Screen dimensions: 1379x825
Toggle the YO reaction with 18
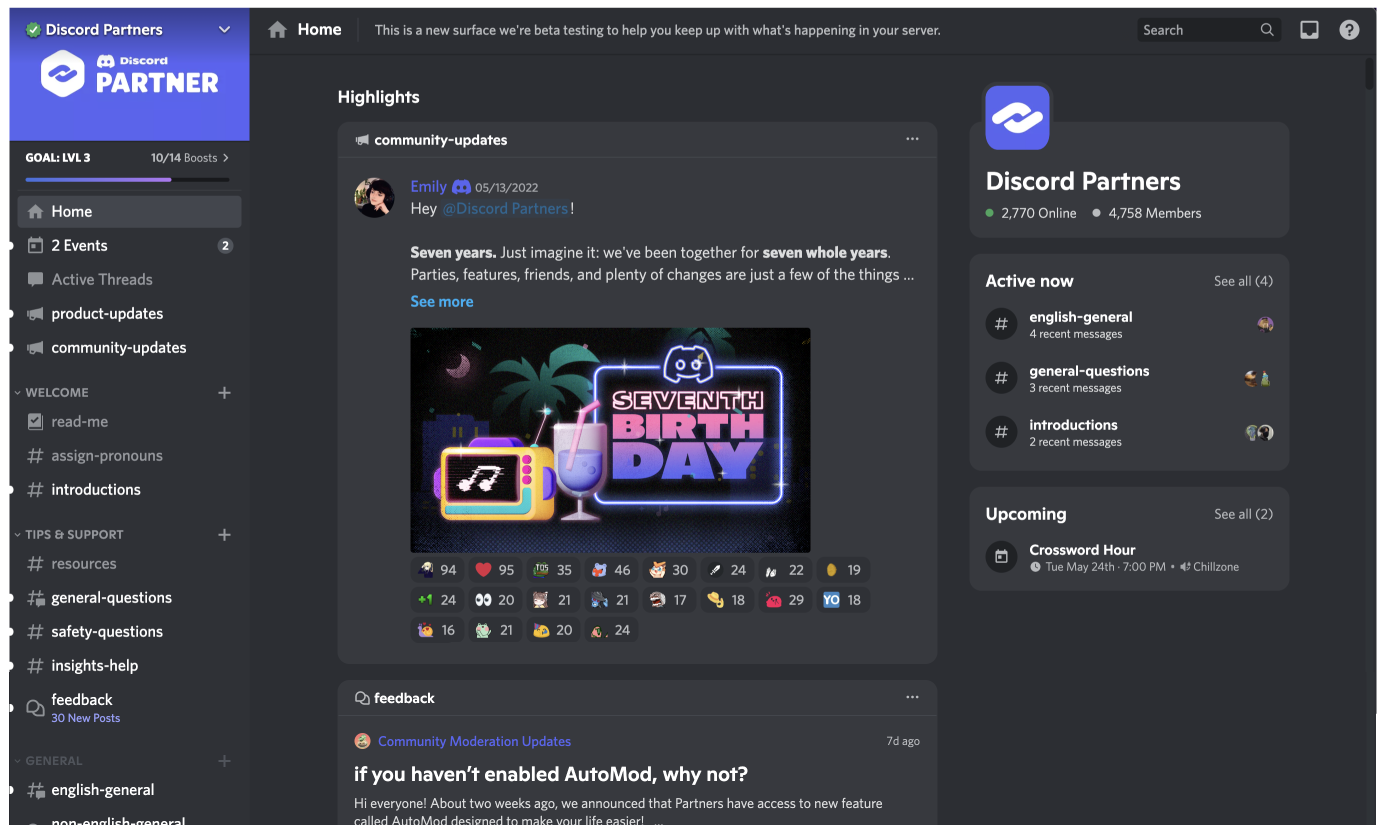click(x=842, y=600)
